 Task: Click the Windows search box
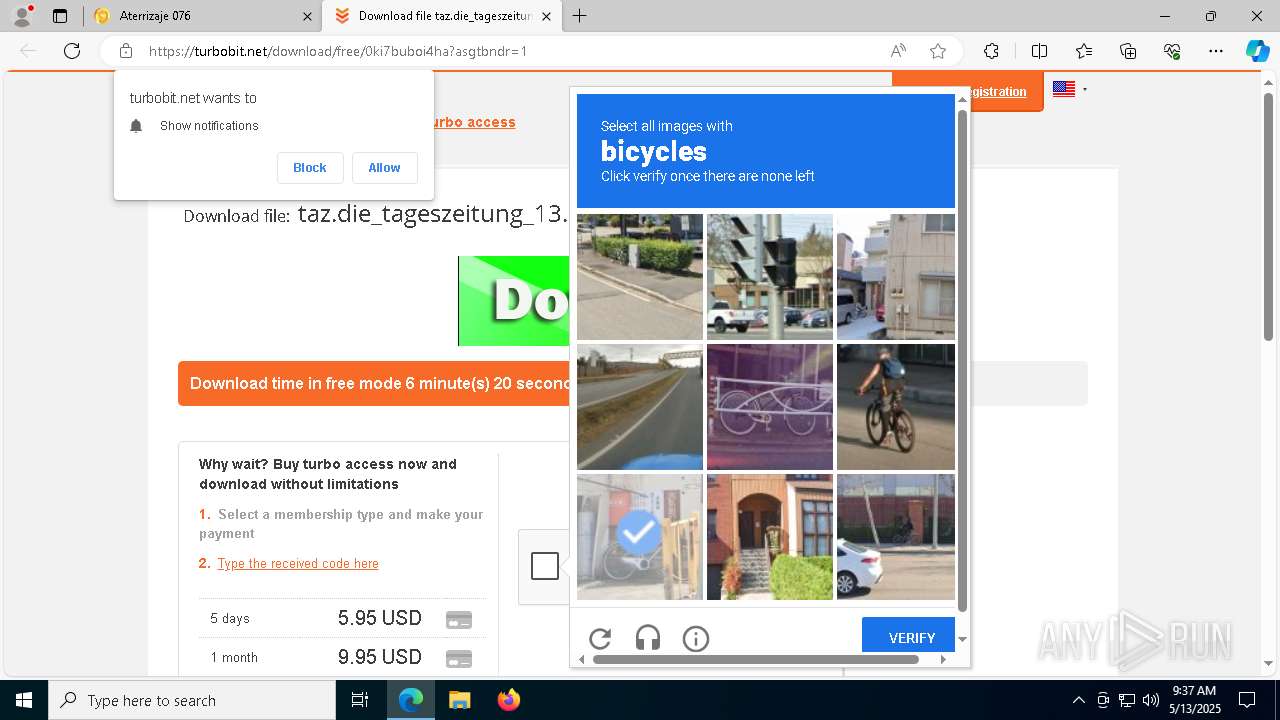click(x=192, y=700)
